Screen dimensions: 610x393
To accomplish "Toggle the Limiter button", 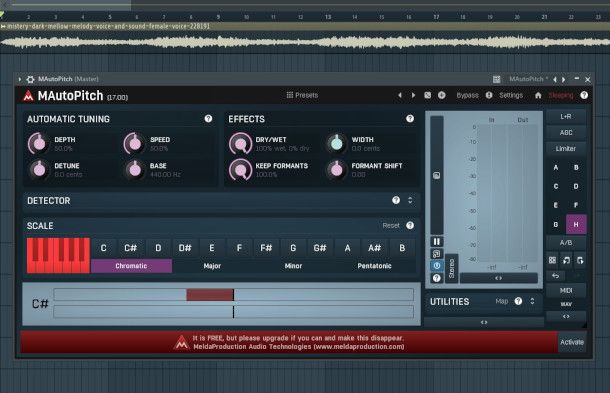I will point(566,149).
